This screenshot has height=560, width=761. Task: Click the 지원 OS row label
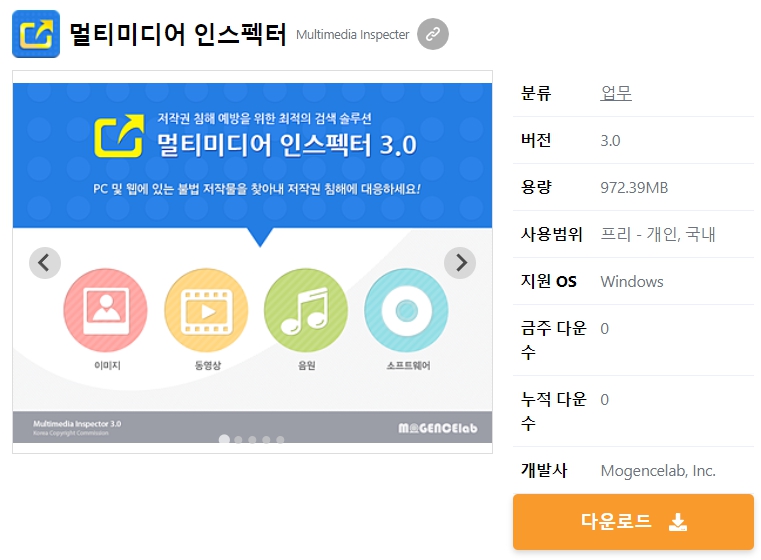(548, 281)
